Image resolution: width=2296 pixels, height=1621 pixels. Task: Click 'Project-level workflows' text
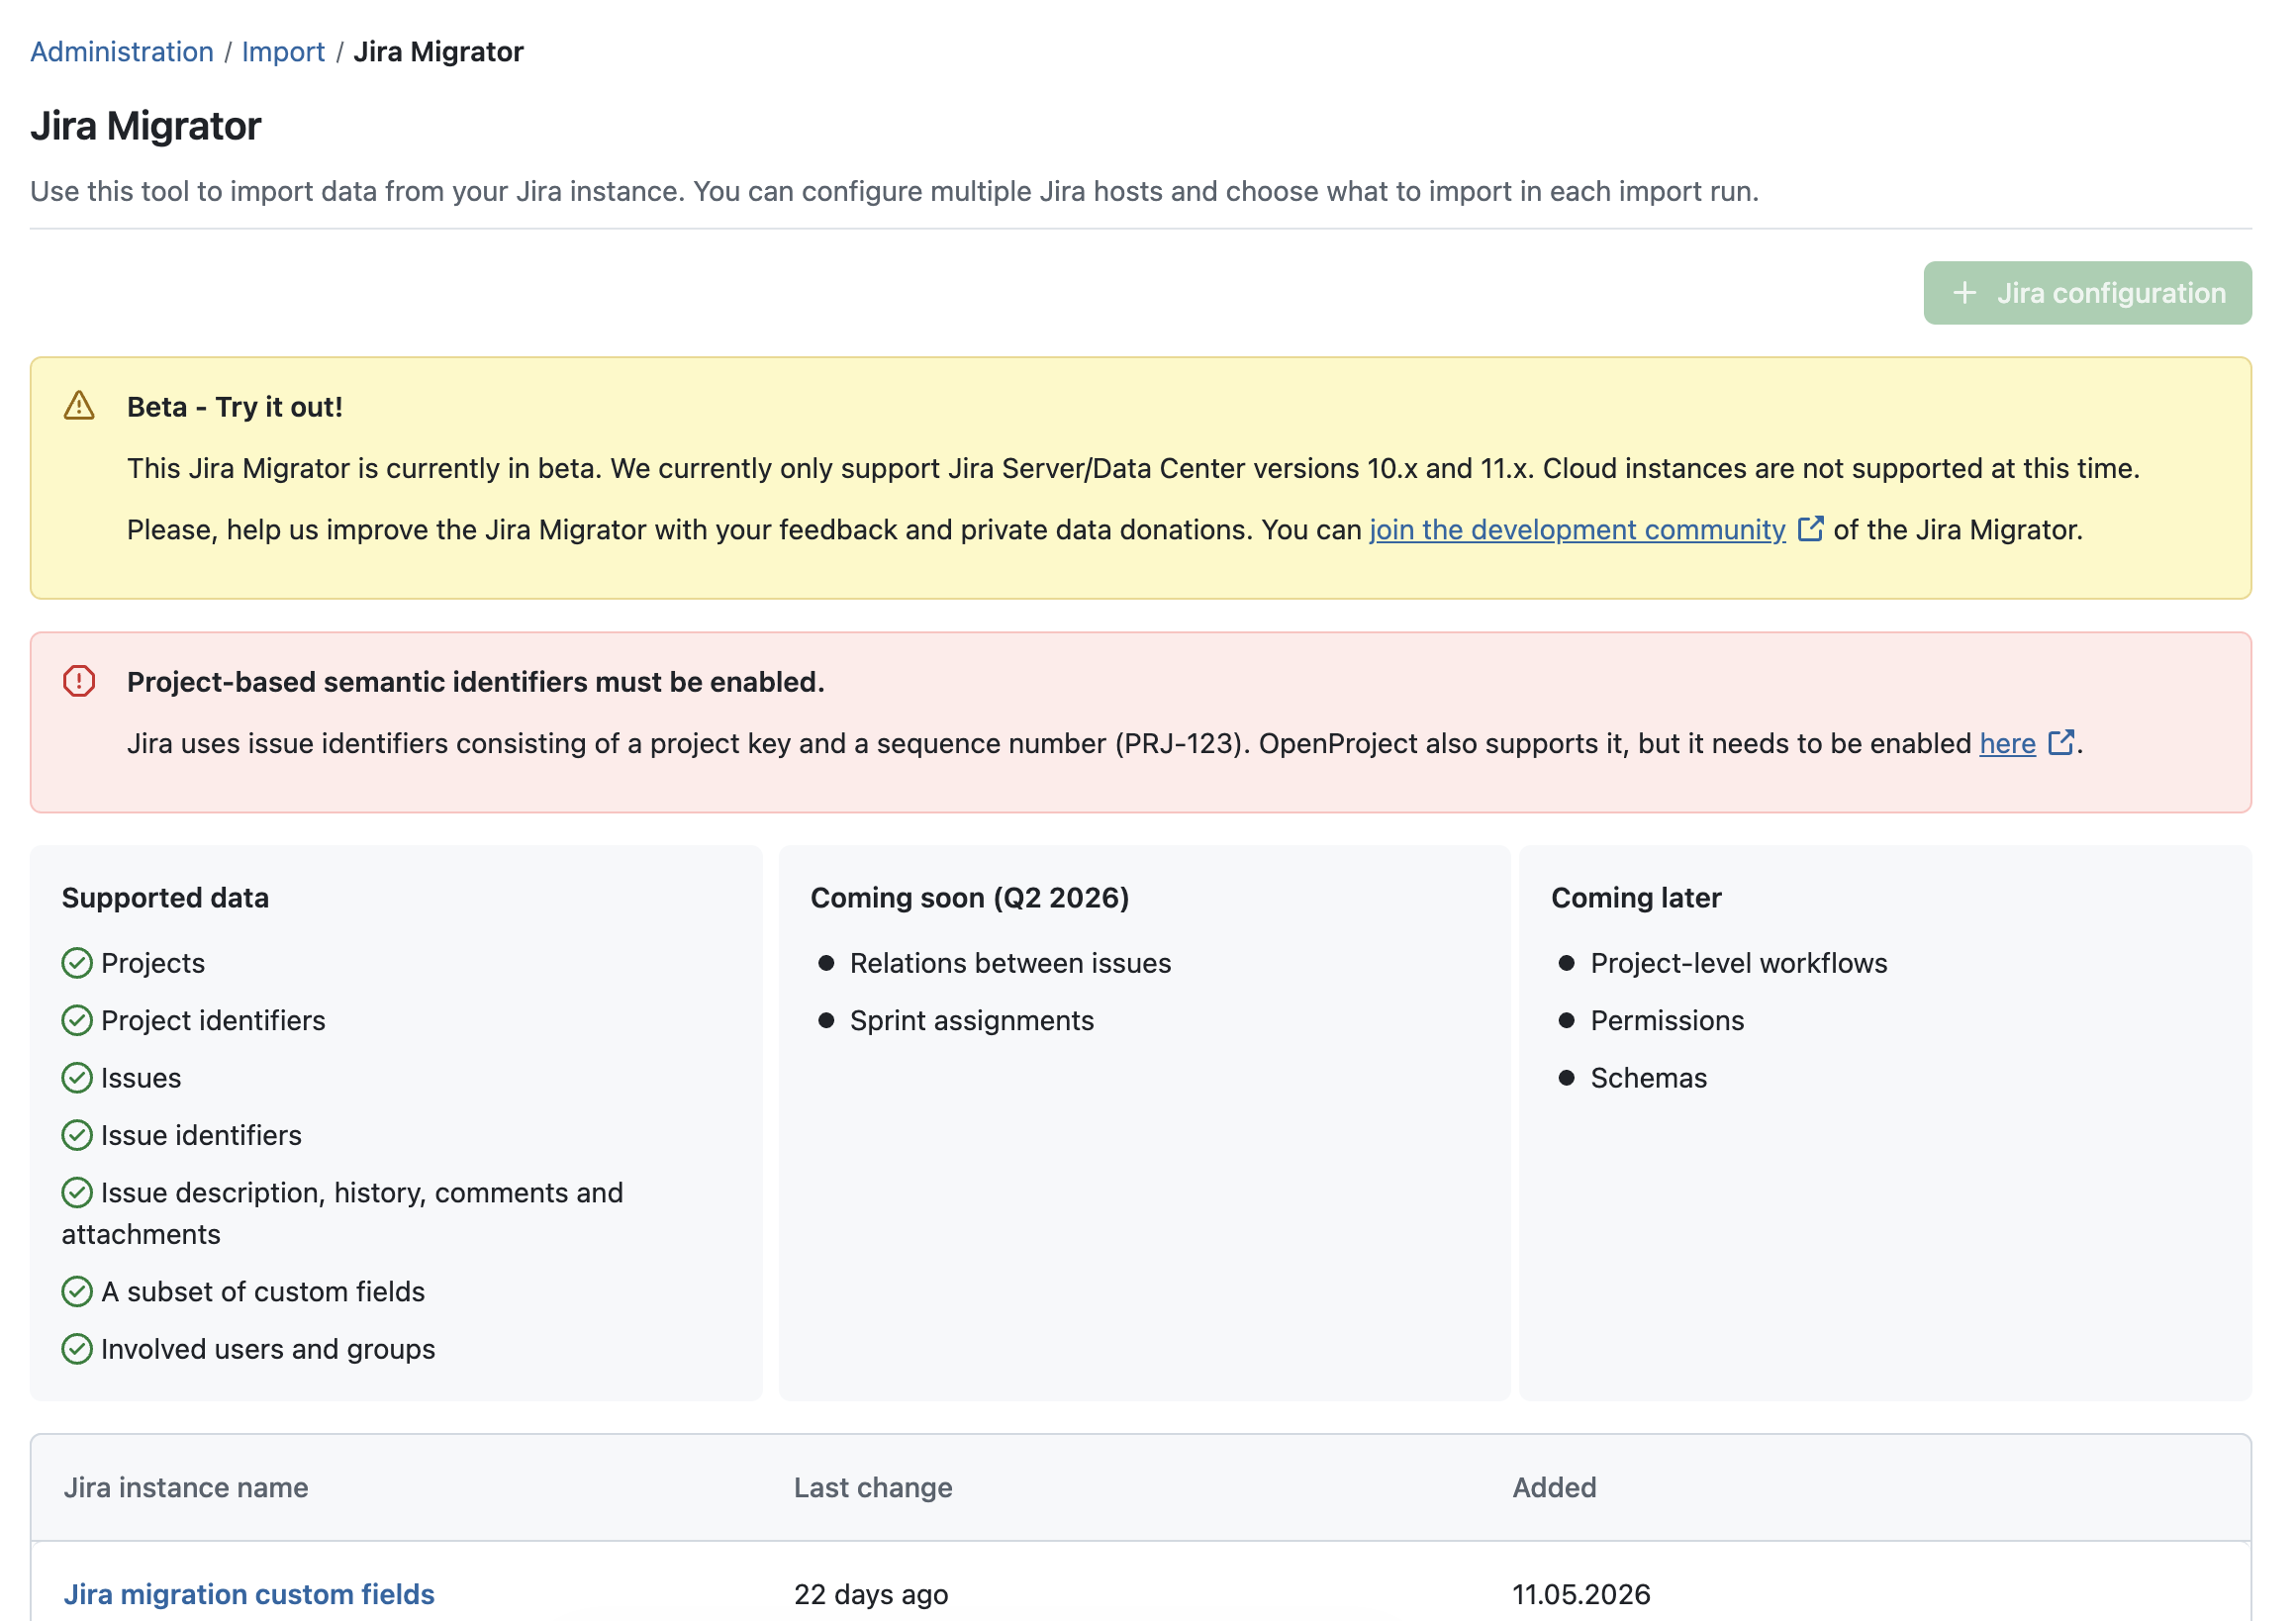[x=1739, y=963]
